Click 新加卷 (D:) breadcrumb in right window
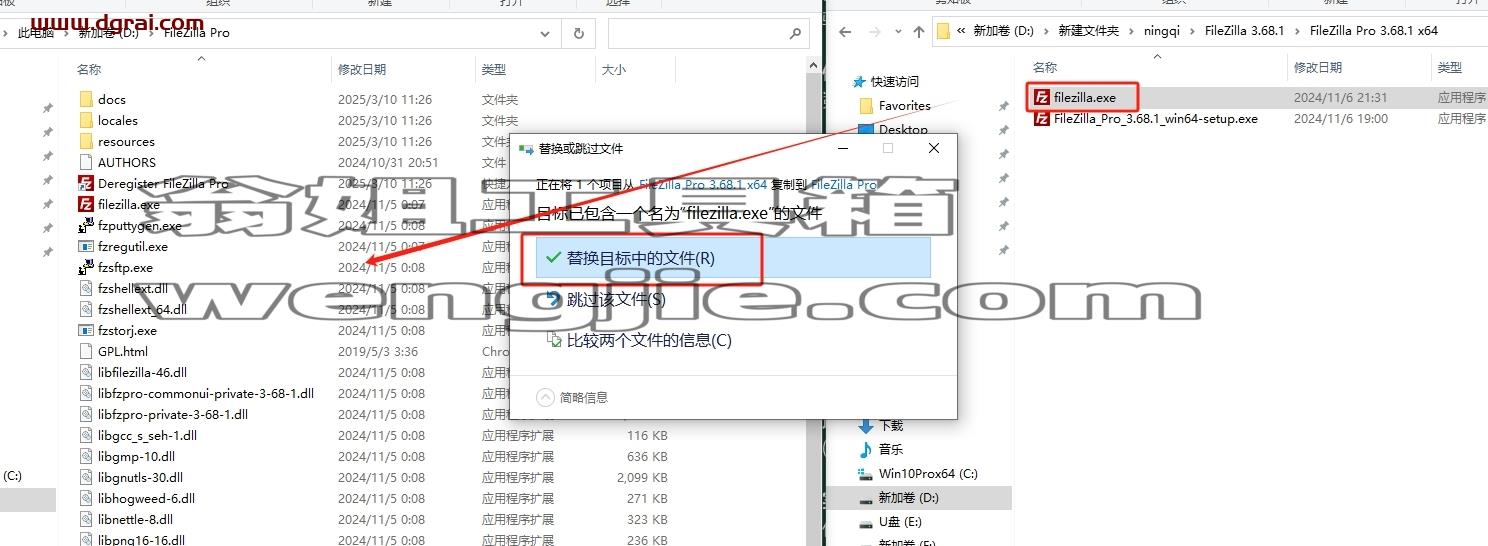The image size is (1488, 546). (1003, 31)
